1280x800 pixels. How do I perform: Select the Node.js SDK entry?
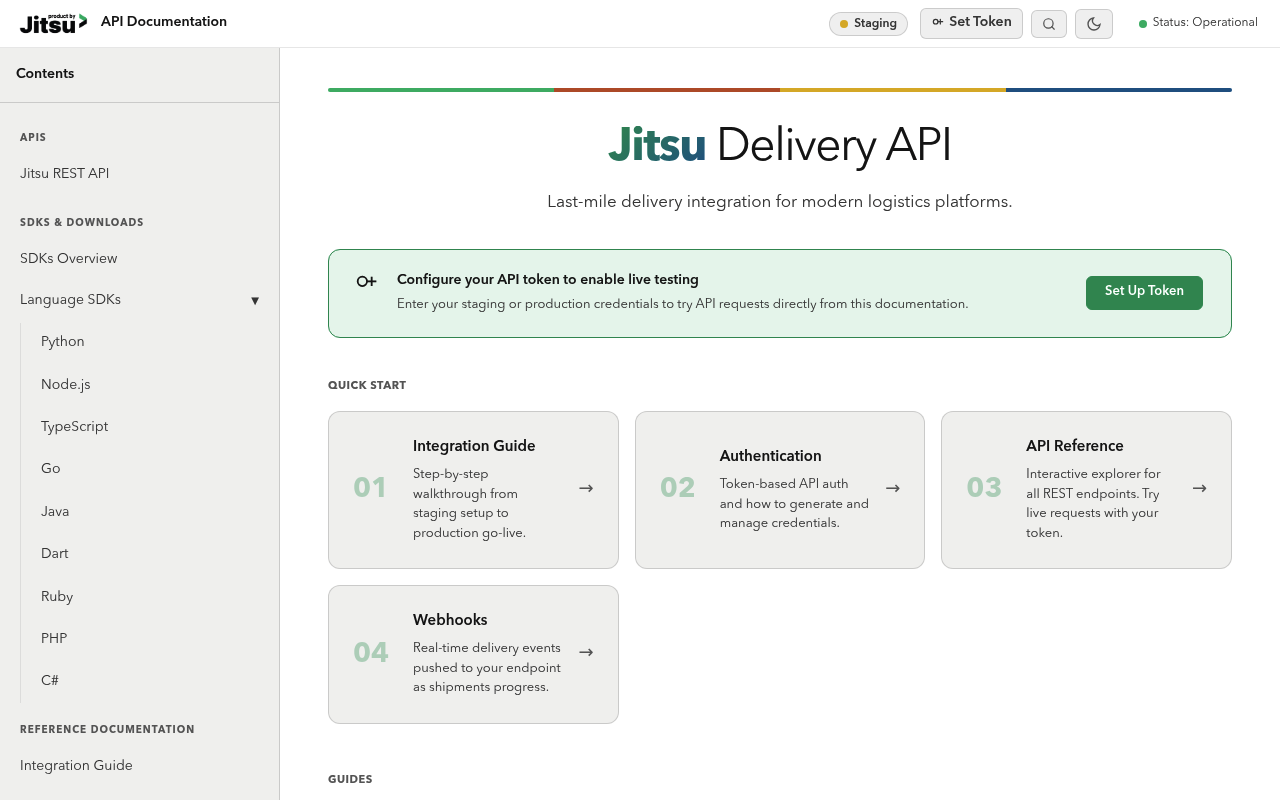(x=66, y=385)
